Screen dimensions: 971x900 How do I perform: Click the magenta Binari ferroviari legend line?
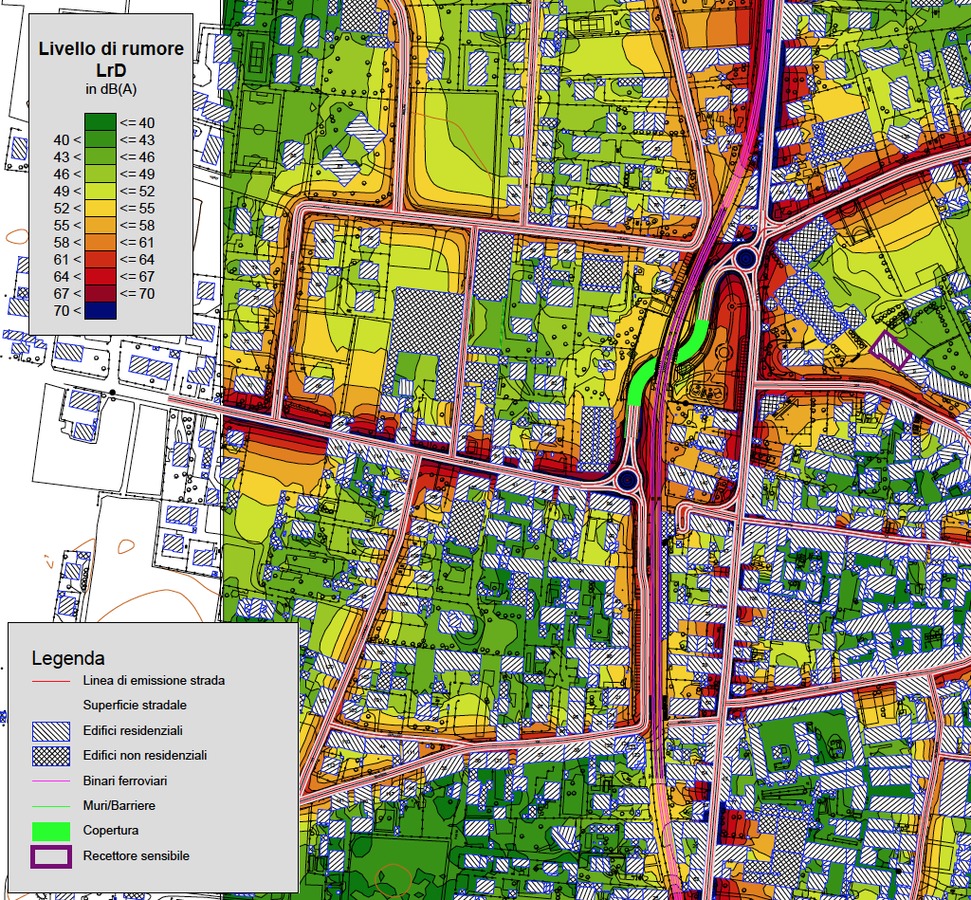(x=51, y=780)
